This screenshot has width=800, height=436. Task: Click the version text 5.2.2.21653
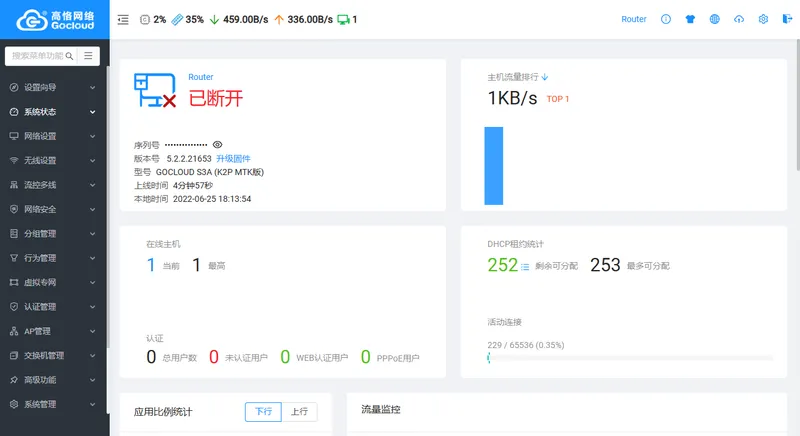(x=189, y=159)
